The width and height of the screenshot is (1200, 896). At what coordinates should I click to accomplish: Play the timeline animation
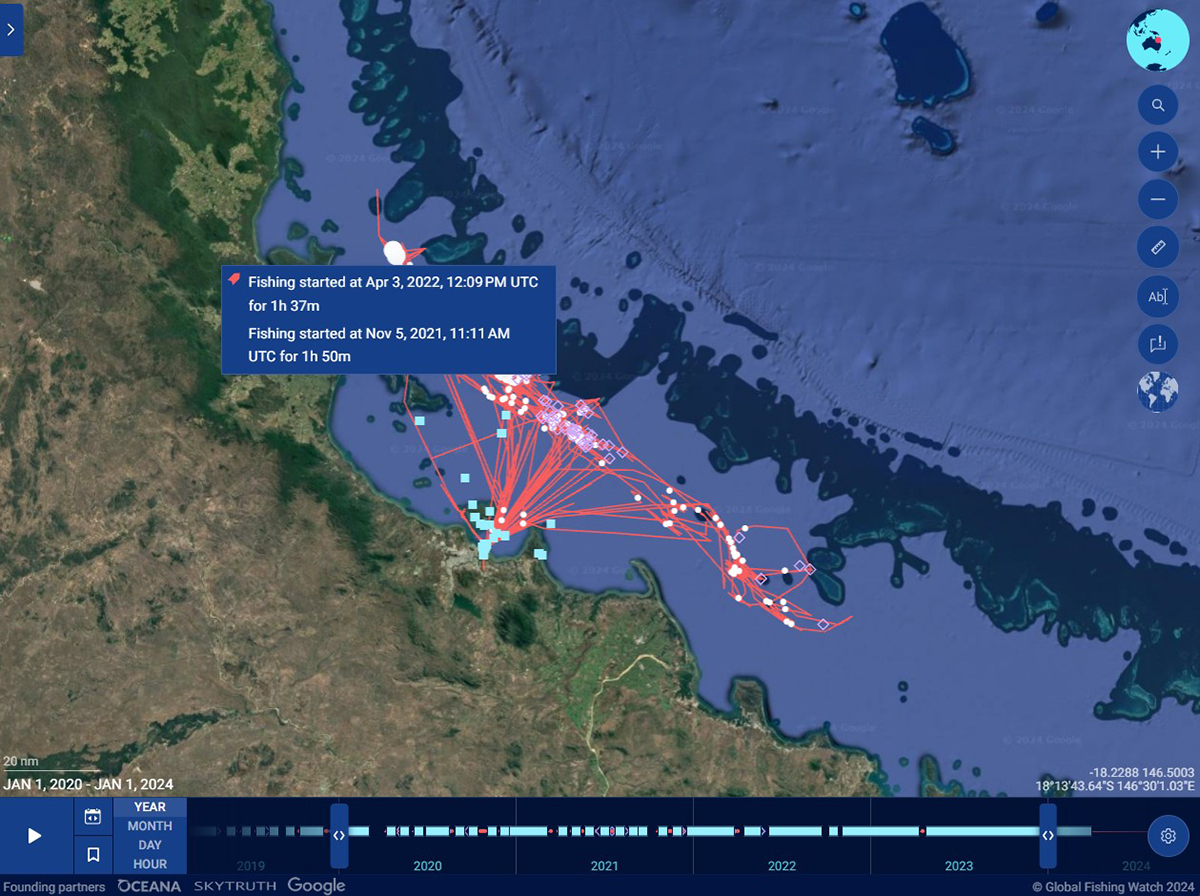click(35, 836)
